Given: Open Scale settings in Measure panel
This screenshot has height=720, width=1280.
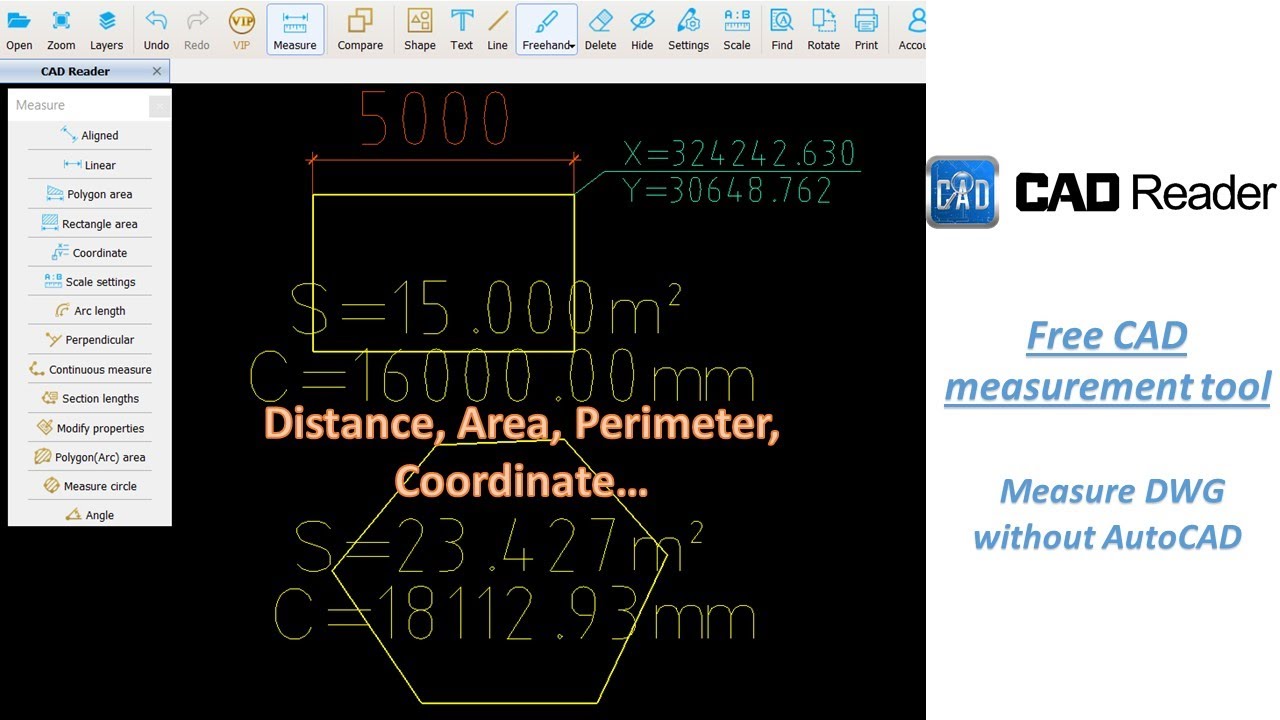Looking at the screenshot, I should [x=90, y=282].
